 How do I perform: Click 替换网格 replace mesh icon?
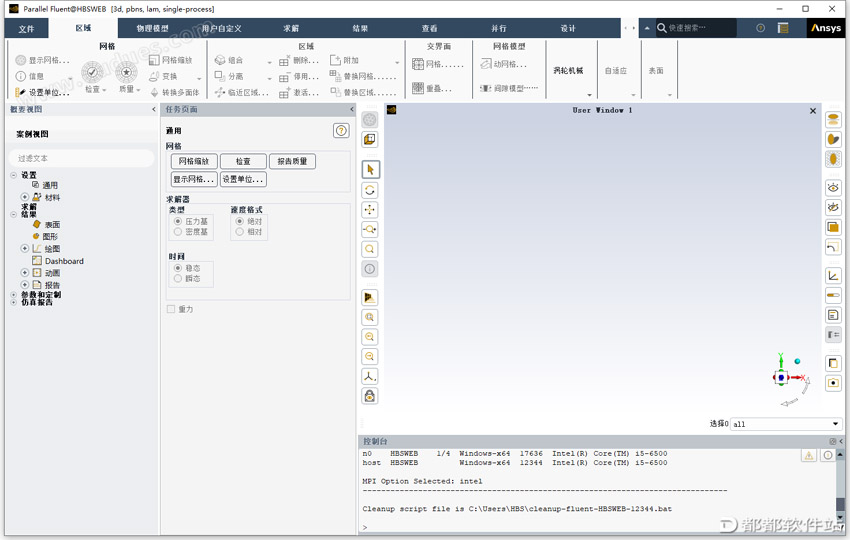(x=335, y=76)
